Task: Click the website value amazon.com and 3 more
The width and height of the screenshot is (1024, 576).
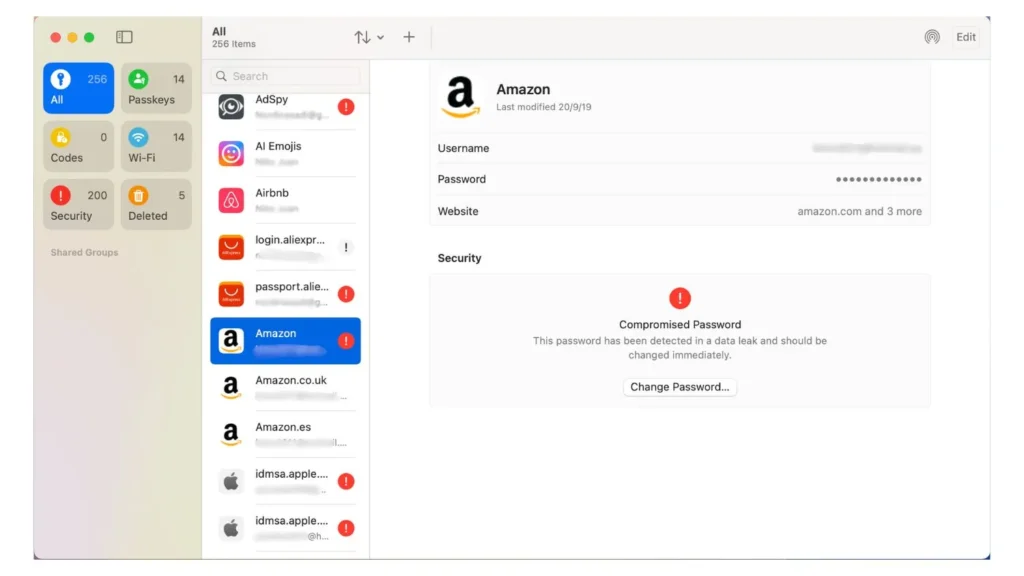Action: click(x=859, y=212)
